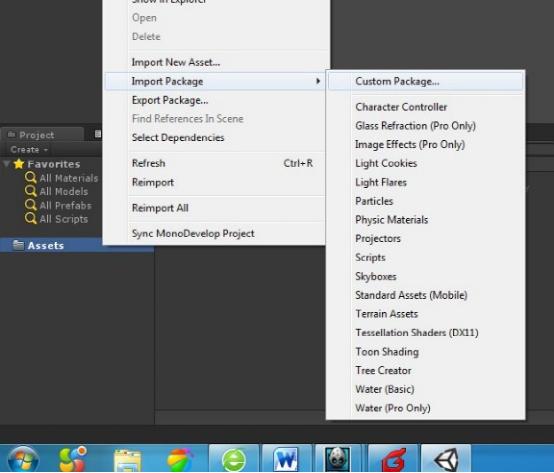This screenshot has width=554, height=473.
Task: Open the green browser taskbar icon
Action: [x=234, y=459]
